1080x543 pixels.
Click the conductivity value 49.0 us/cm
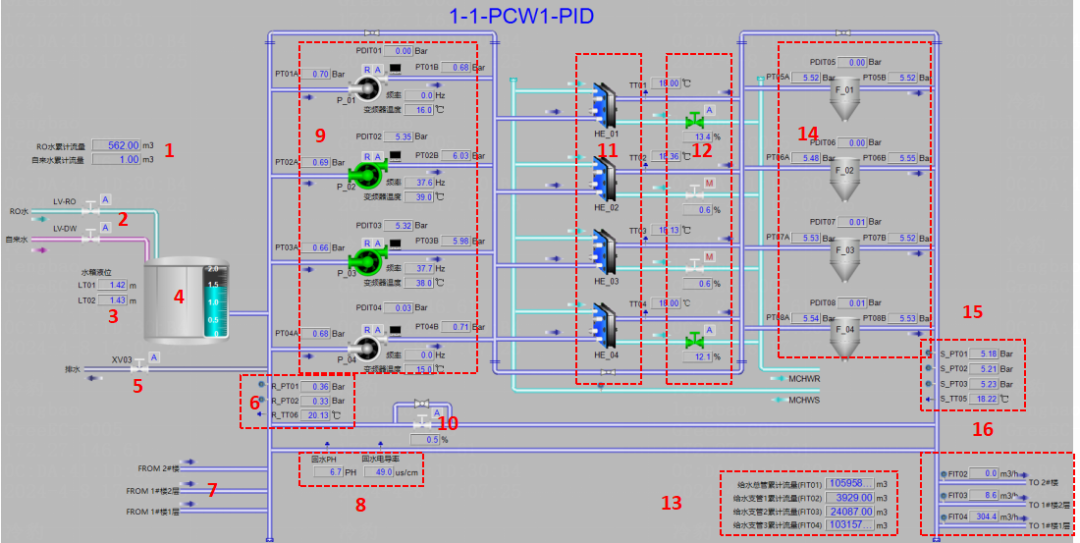tap(378, 472)
